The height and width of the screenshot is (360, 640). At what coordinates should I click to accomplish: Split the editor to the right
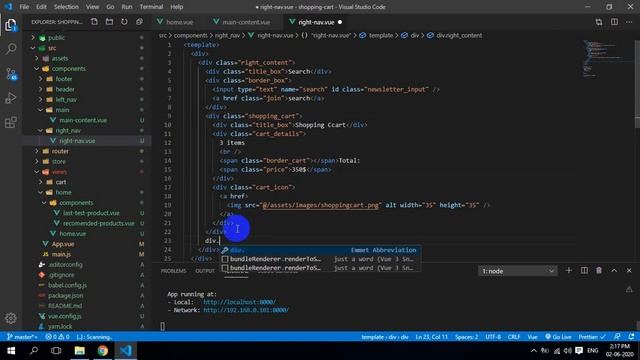(614, 22)
